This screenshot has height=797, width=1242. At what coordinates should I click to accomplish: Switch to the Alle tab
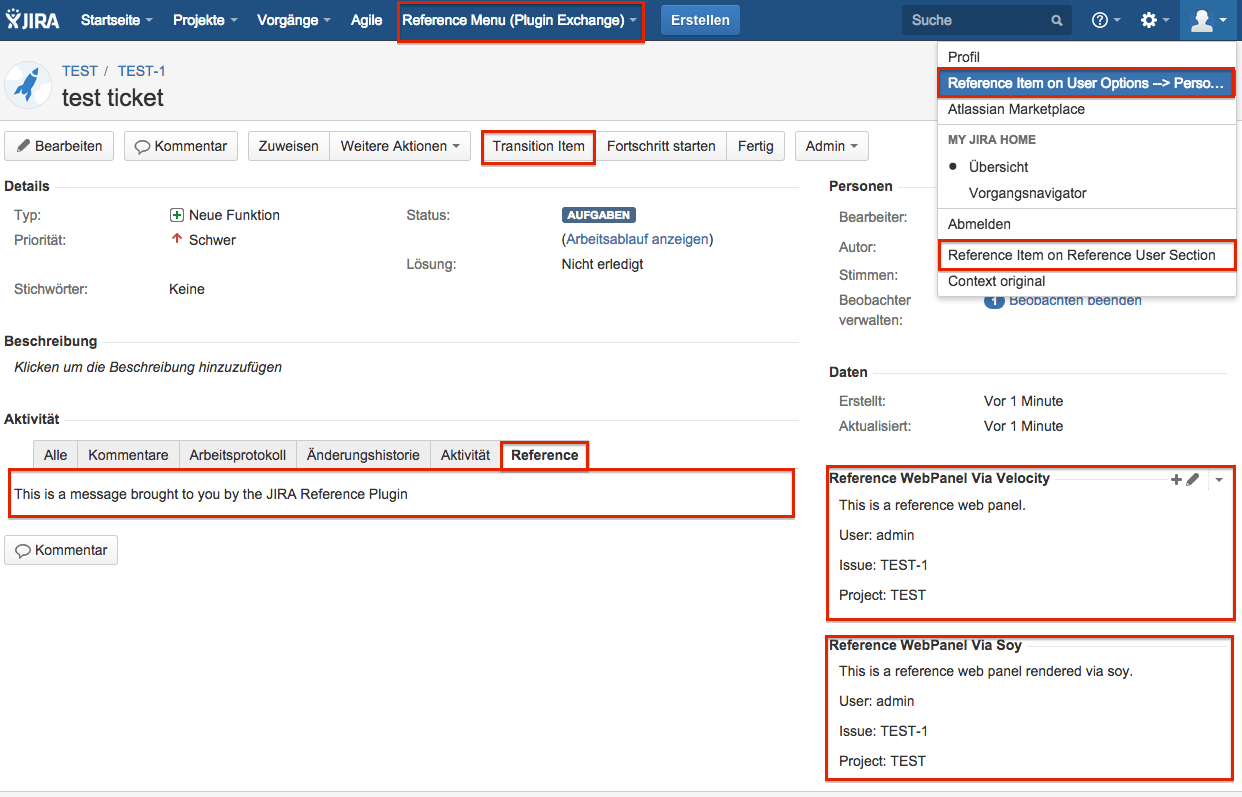(x=56, y=455)
